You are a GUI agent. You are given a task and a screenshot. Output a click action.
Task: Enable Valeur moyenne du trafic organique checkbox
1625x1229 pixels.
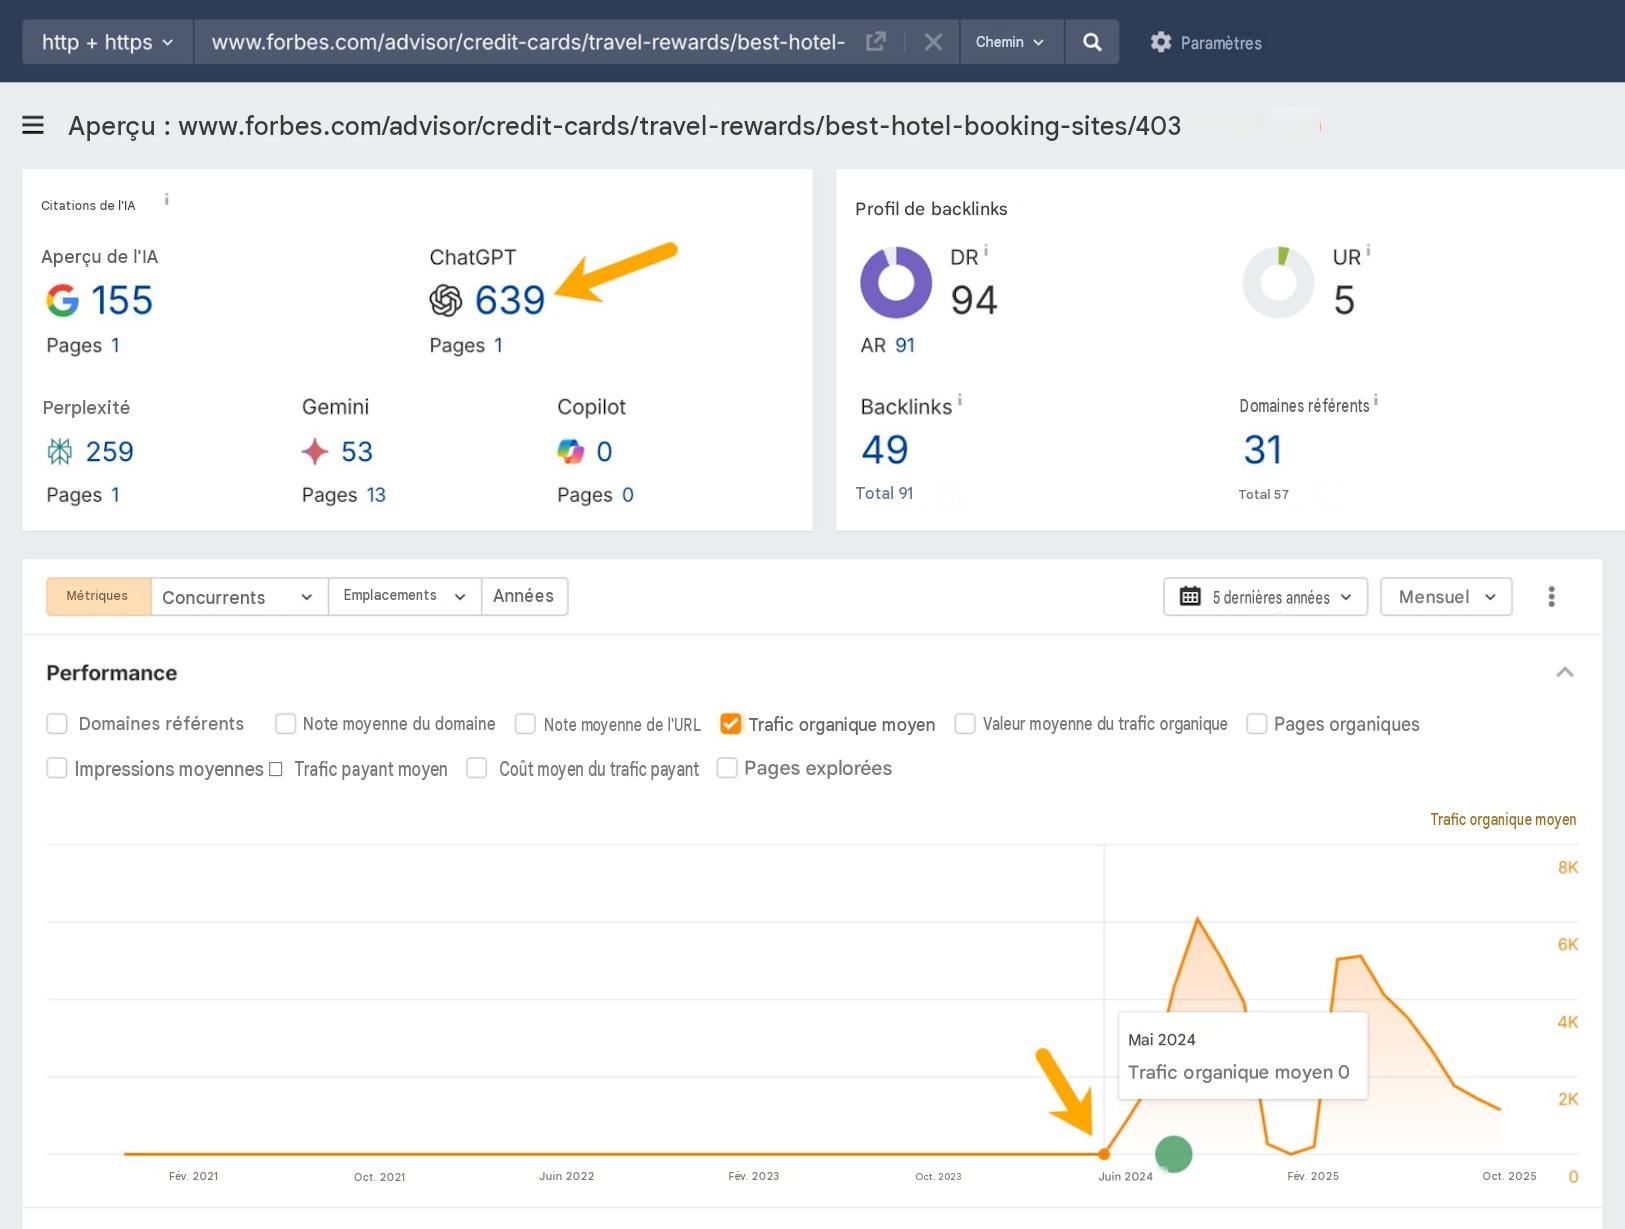[965, 724]
